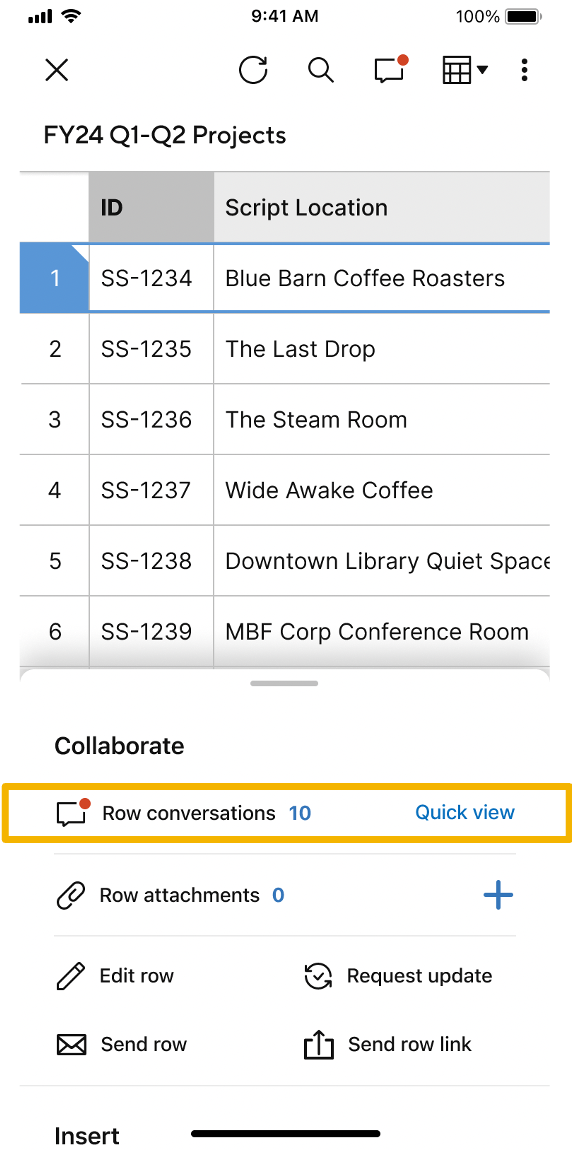Tap Send row envelope option
The width and height of the screenshot is (572, 1150).
(x=122, y=1044)
